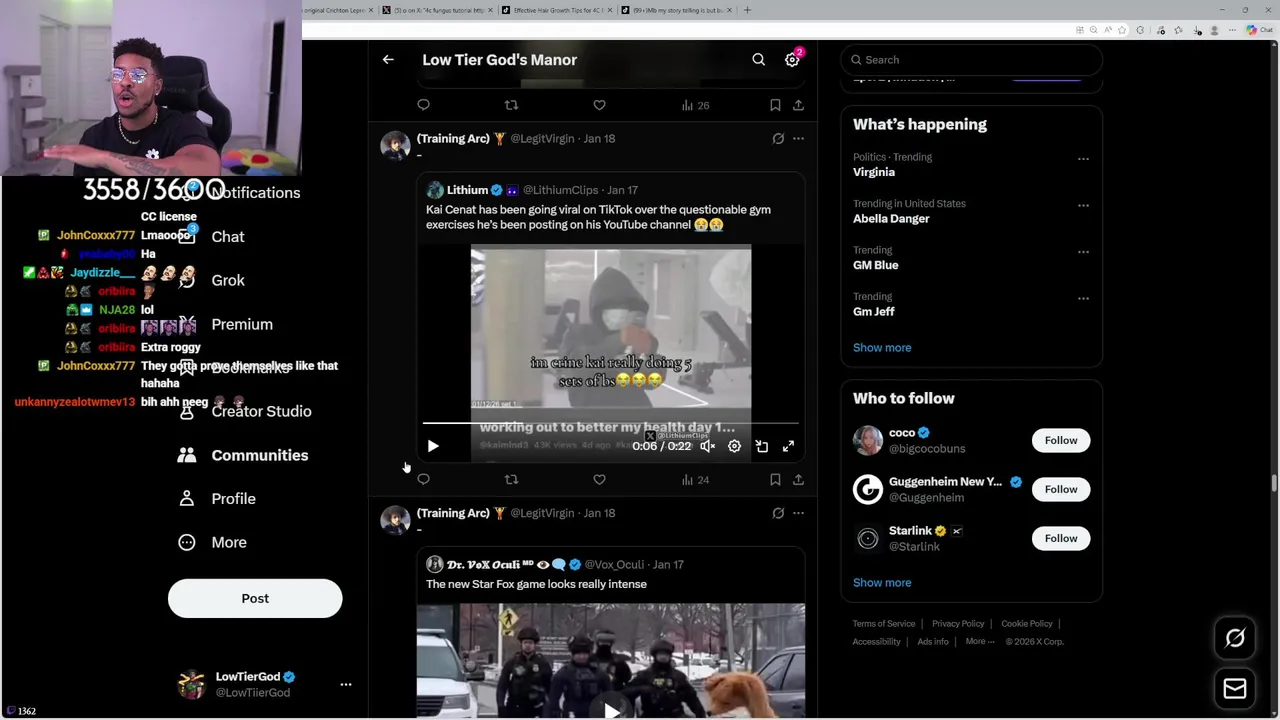Go back with the arrow beside Low Tier God's Manor

(388, 60)
